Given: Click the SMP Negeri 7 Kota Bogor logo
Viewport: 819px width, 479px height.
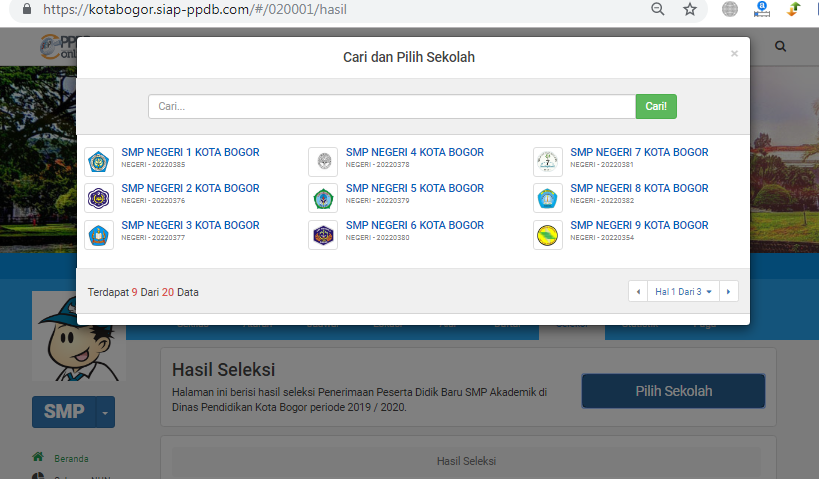Looking at the screenshot, I should click(548, 162).
